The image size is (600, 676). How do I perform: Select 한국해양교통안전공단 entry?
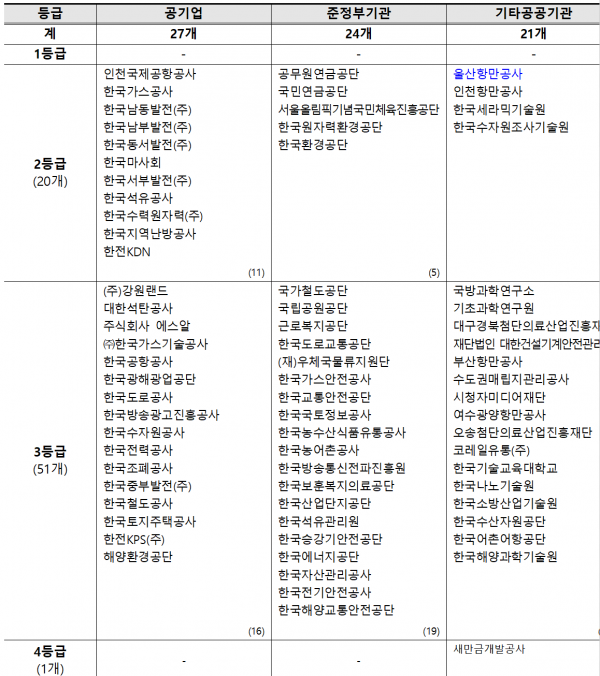point(336,610)
